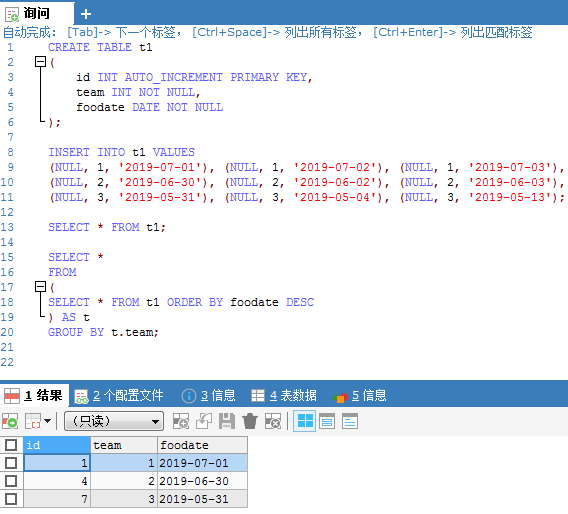568x514 pixels.
Task: Click the colorful icon beside 5 信息
Action: pyautogui.click(x=340, y=397)
